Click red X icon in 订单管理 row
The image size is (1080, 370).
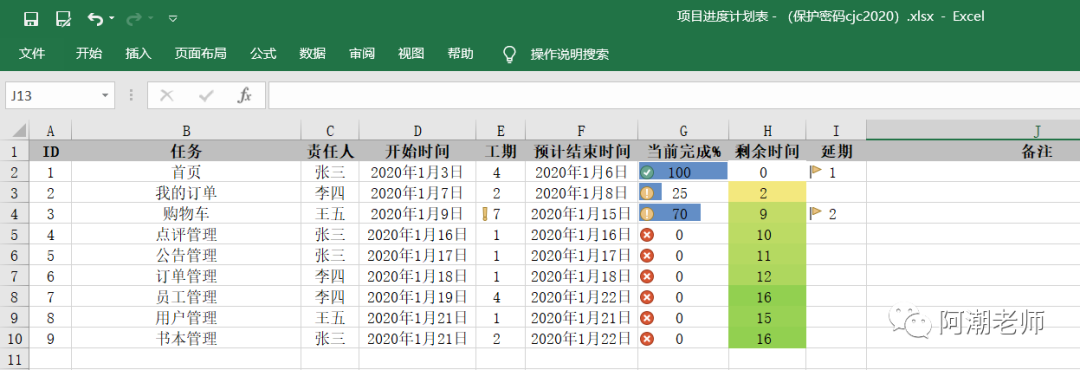(647, 276)
